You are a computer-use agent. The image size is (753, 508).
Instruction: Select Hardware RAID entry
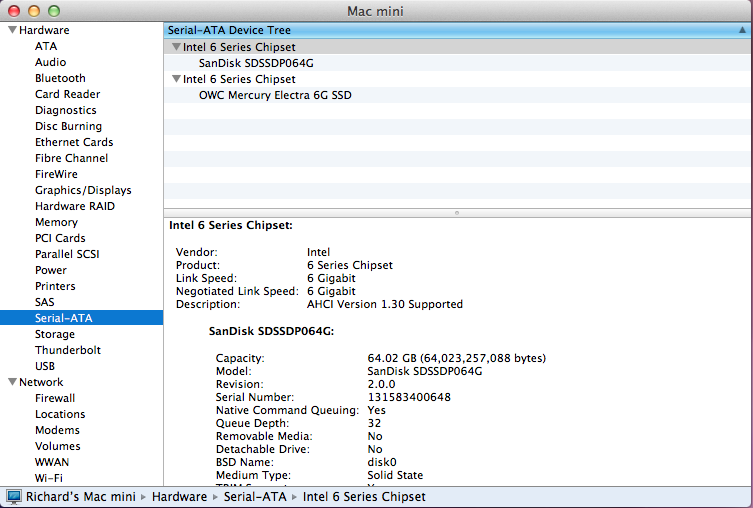74,206
